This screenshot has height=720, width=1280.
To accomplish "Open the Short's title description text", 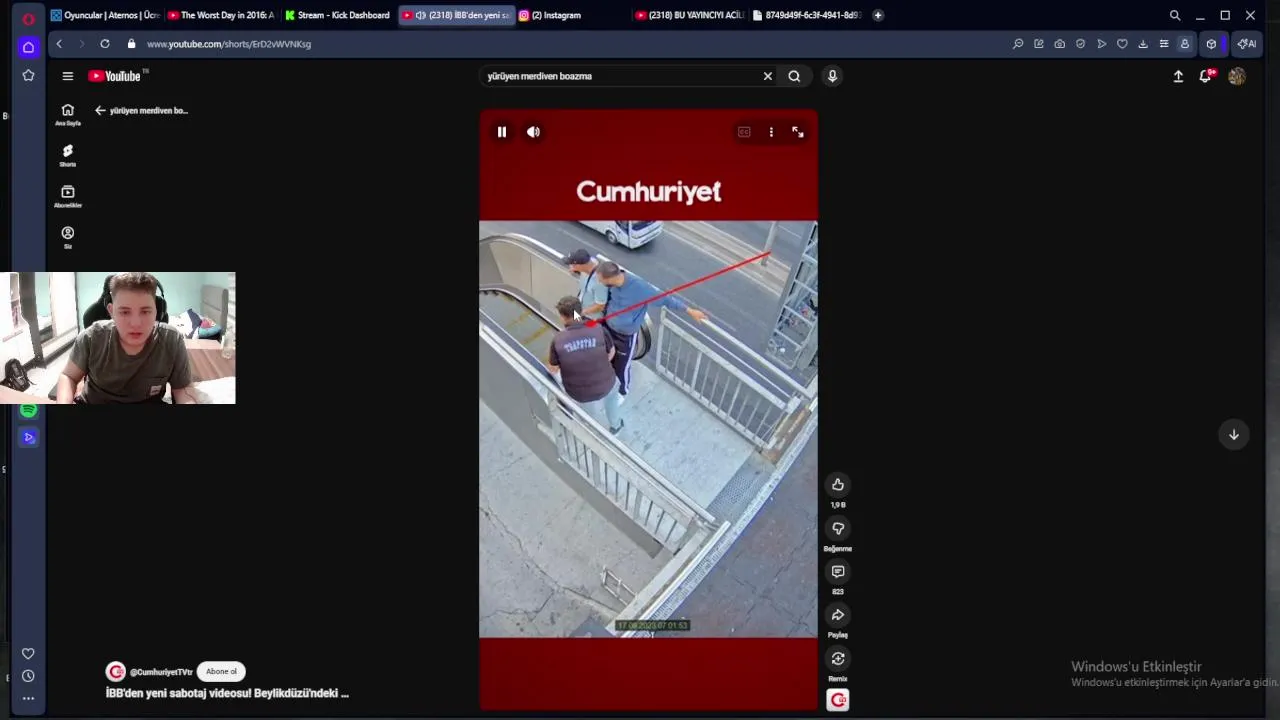I will (x=227, y=693).
